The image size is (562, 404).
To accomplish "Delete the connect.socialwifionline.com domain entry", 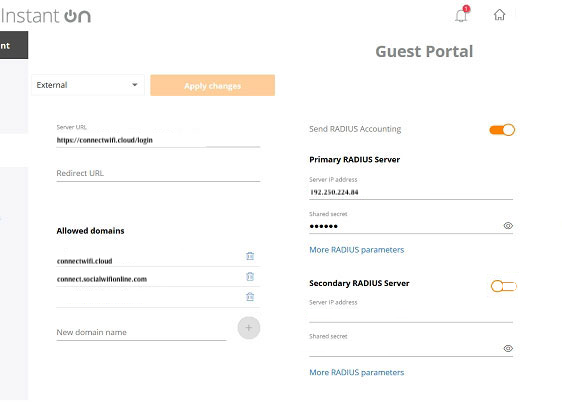I will click(x=250, y=276).
